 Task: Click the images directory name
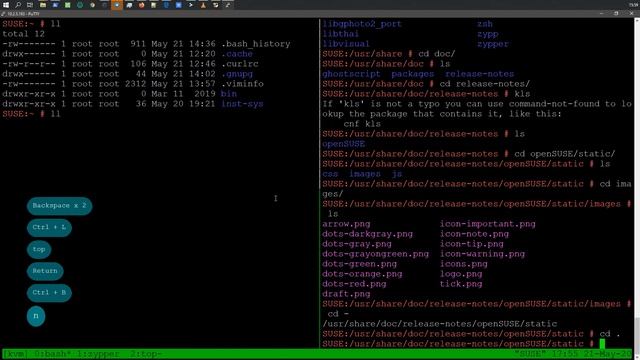(x=365, y=174)
